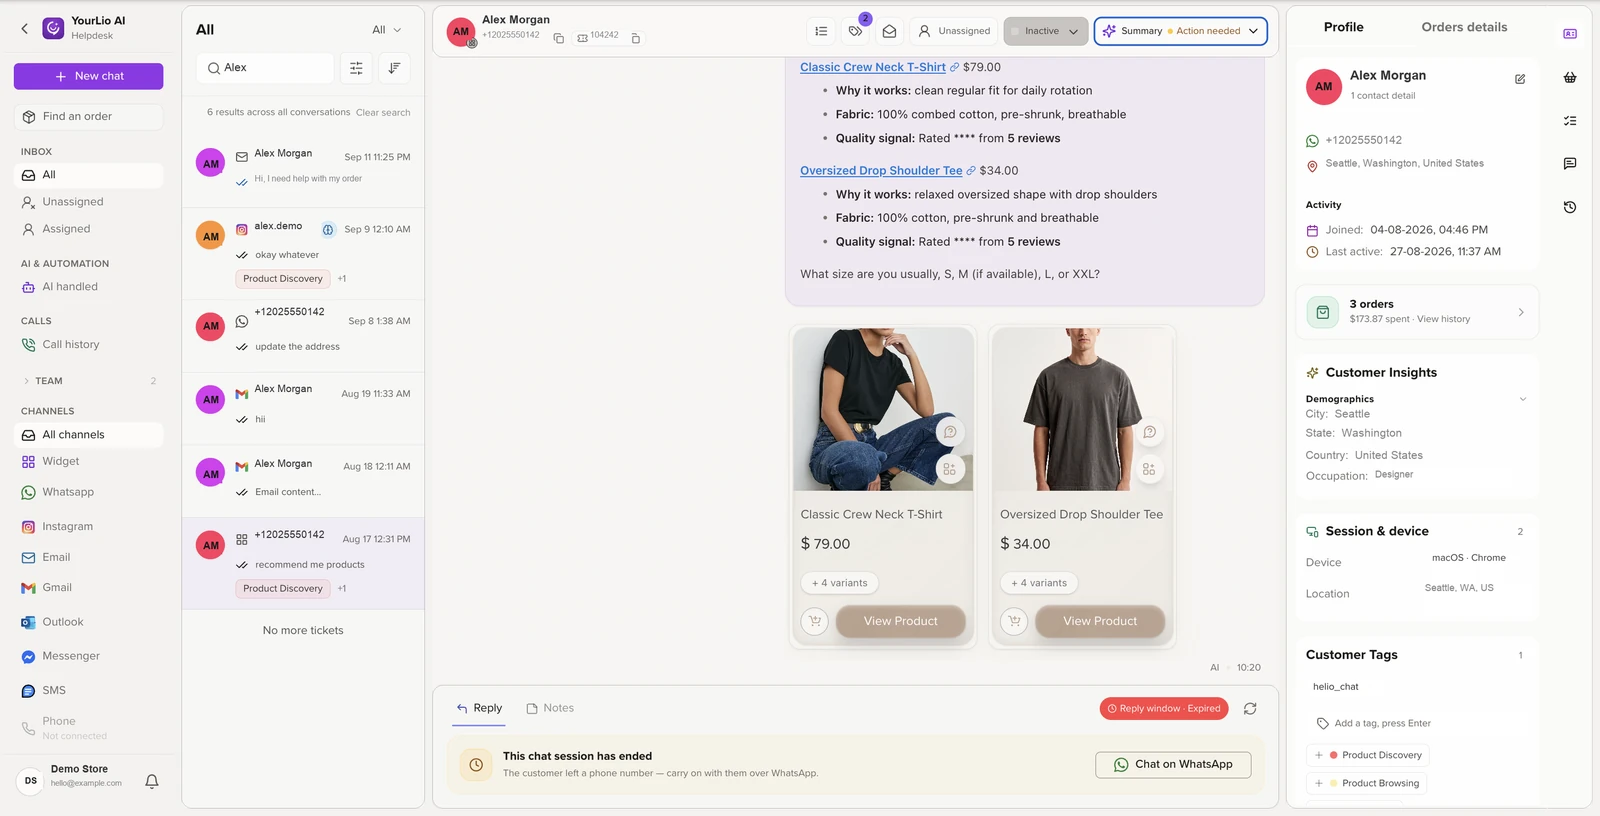View Product for Oversized Drop Shoulder Tee

pyautogui.click(x=1100, y=621)
